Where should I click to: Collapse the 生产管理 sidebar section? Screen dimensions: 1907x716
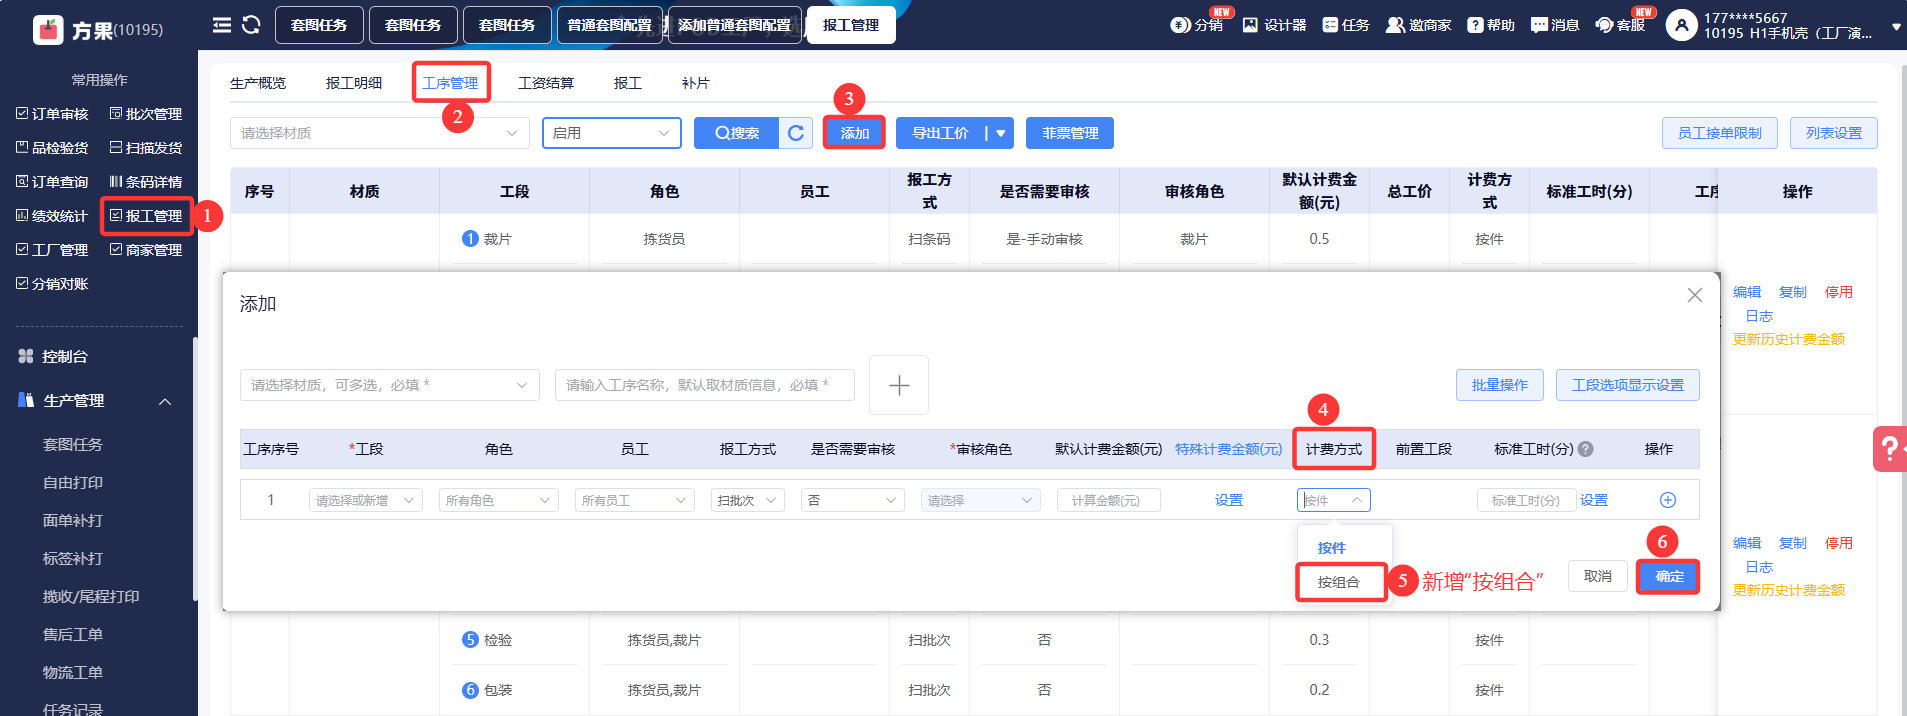click(x=165, y=401)
